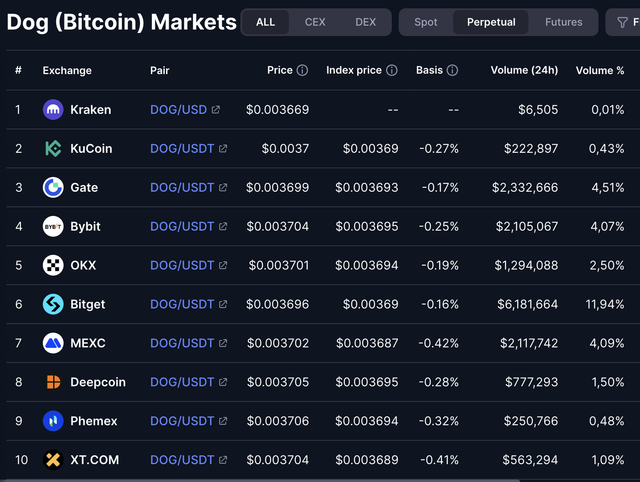Select MEXC basis -0.42% cell

pyautogui.click(x=438, y=343)
